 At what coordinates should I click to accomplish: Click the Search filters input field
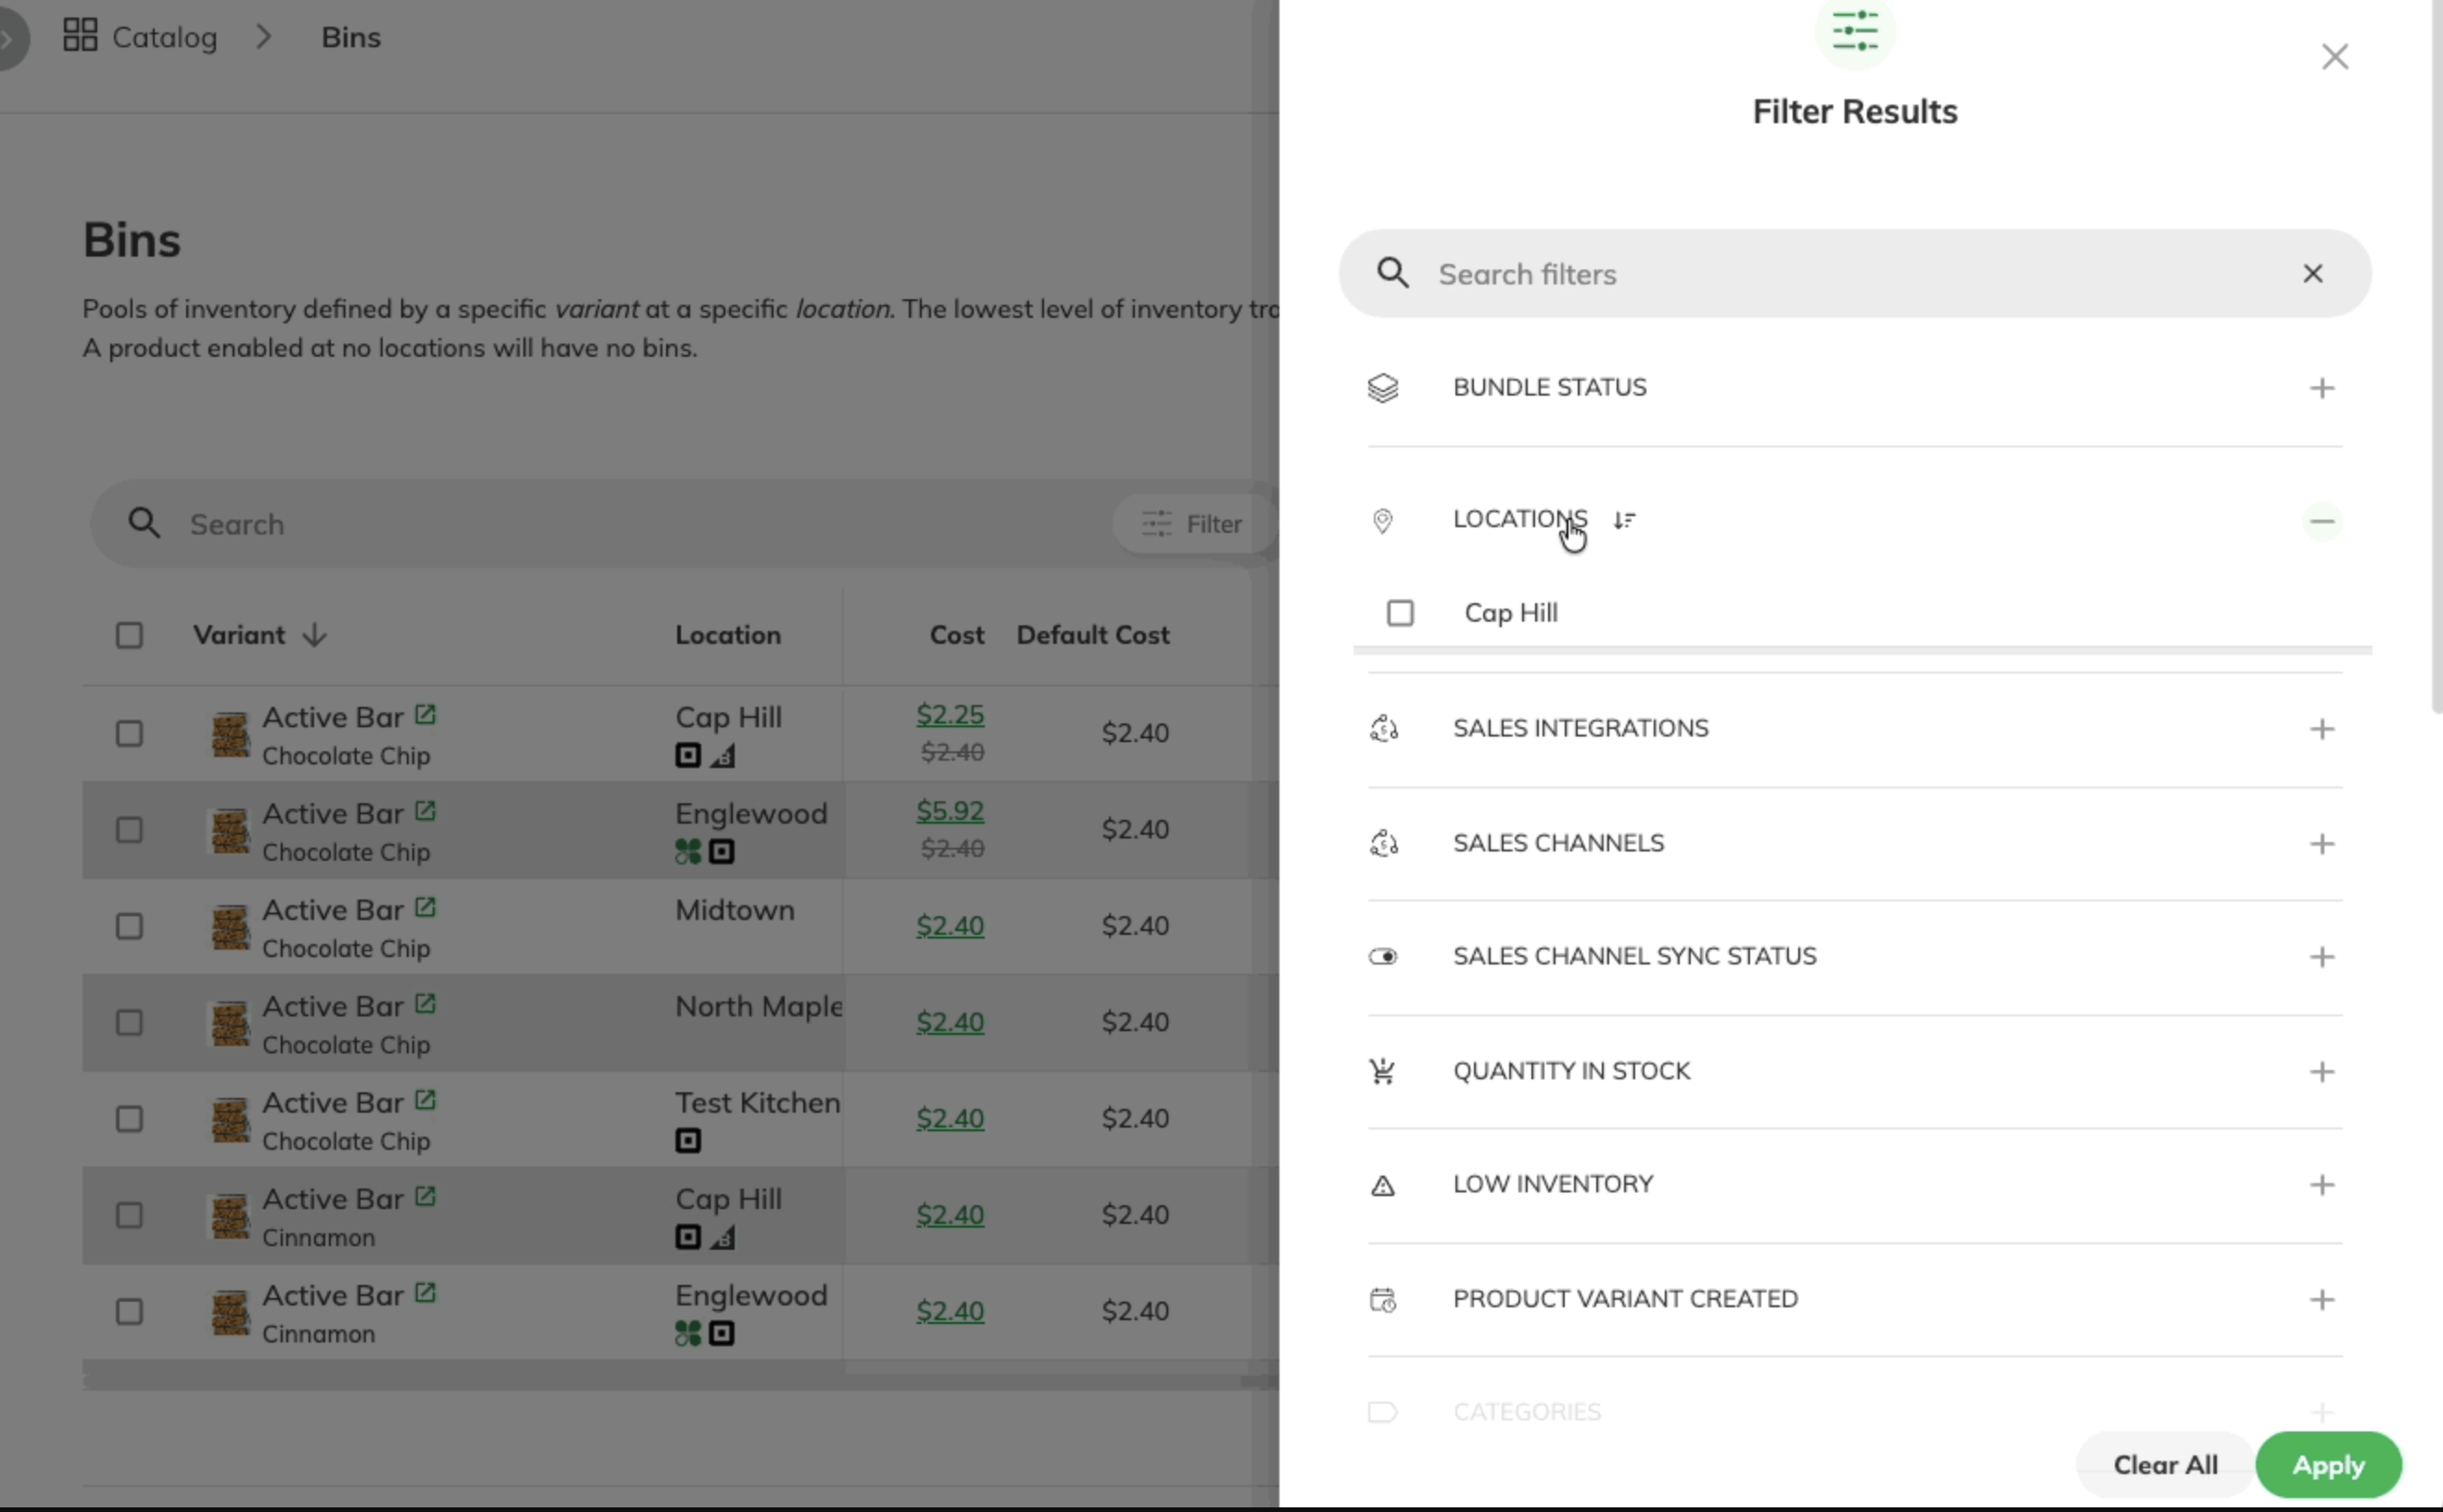(1854, 274)
